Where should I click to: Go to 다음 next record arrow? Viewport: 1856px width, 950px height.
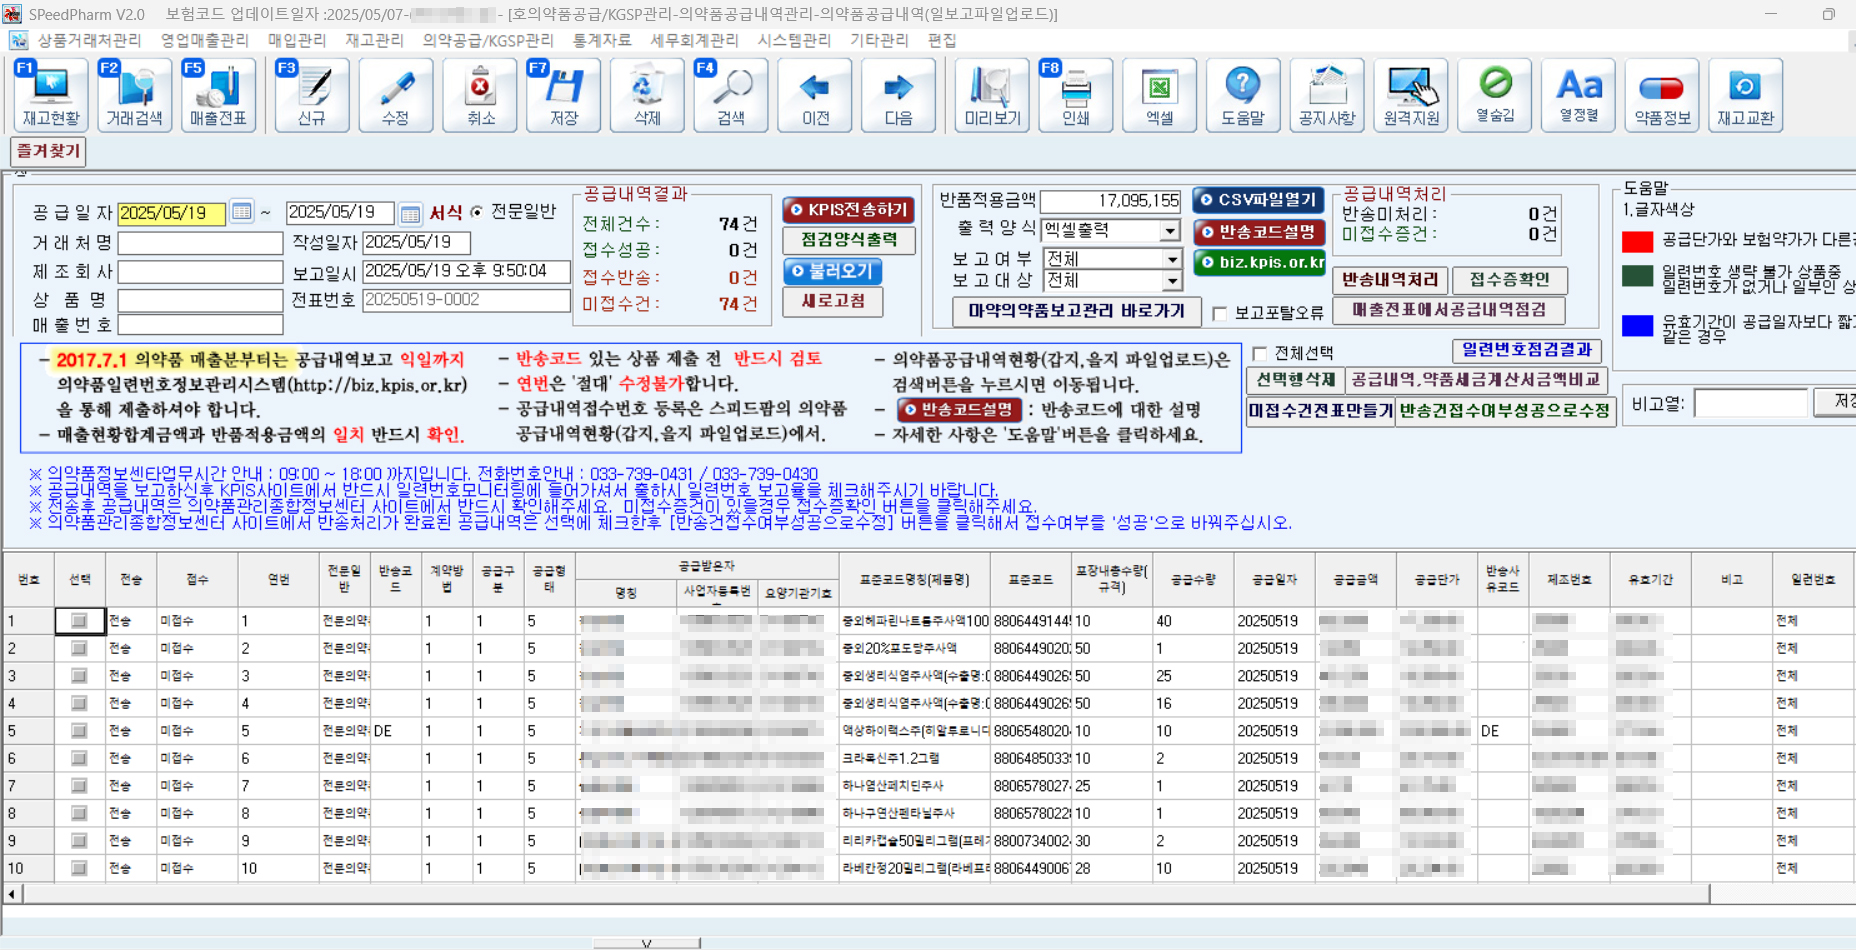coord(899,95)
